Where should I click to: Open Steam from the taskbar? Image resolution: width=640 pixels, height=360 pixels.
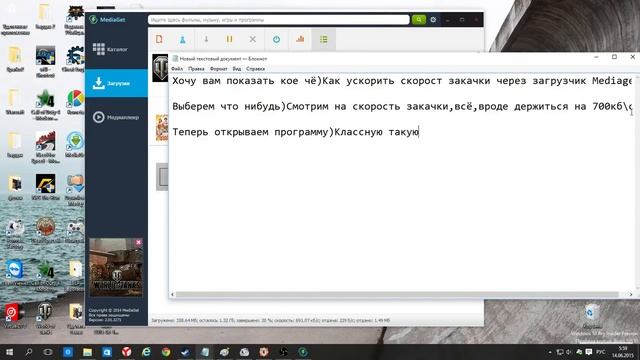pyautogui.click(x=185, y=352)
